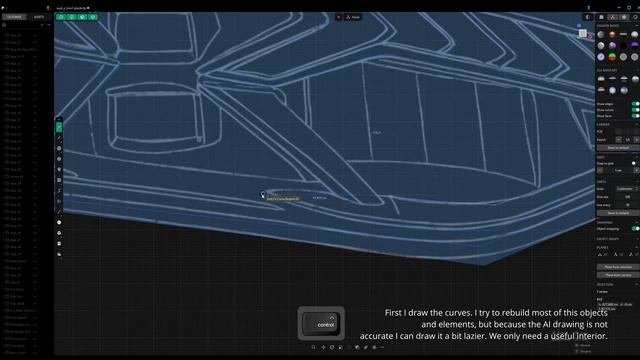Toggle Snap to grid switch
This screenshot has height=360, width=640.
pyautogui.click(x=635, y=163)
